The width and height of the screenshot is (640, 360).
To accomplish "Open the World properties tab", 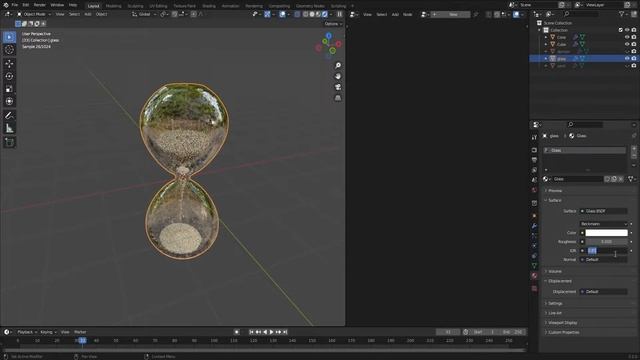I will tap(534, 190).
